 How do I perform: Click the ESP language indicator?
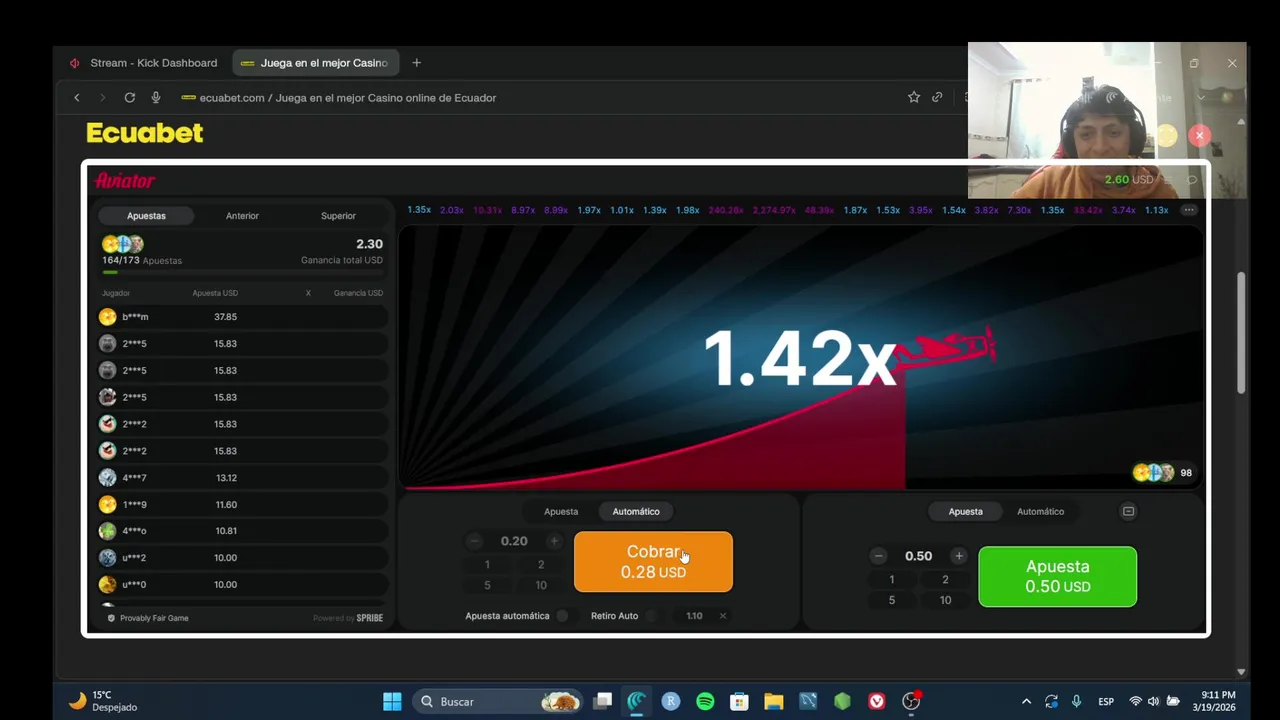[1106, 701]
